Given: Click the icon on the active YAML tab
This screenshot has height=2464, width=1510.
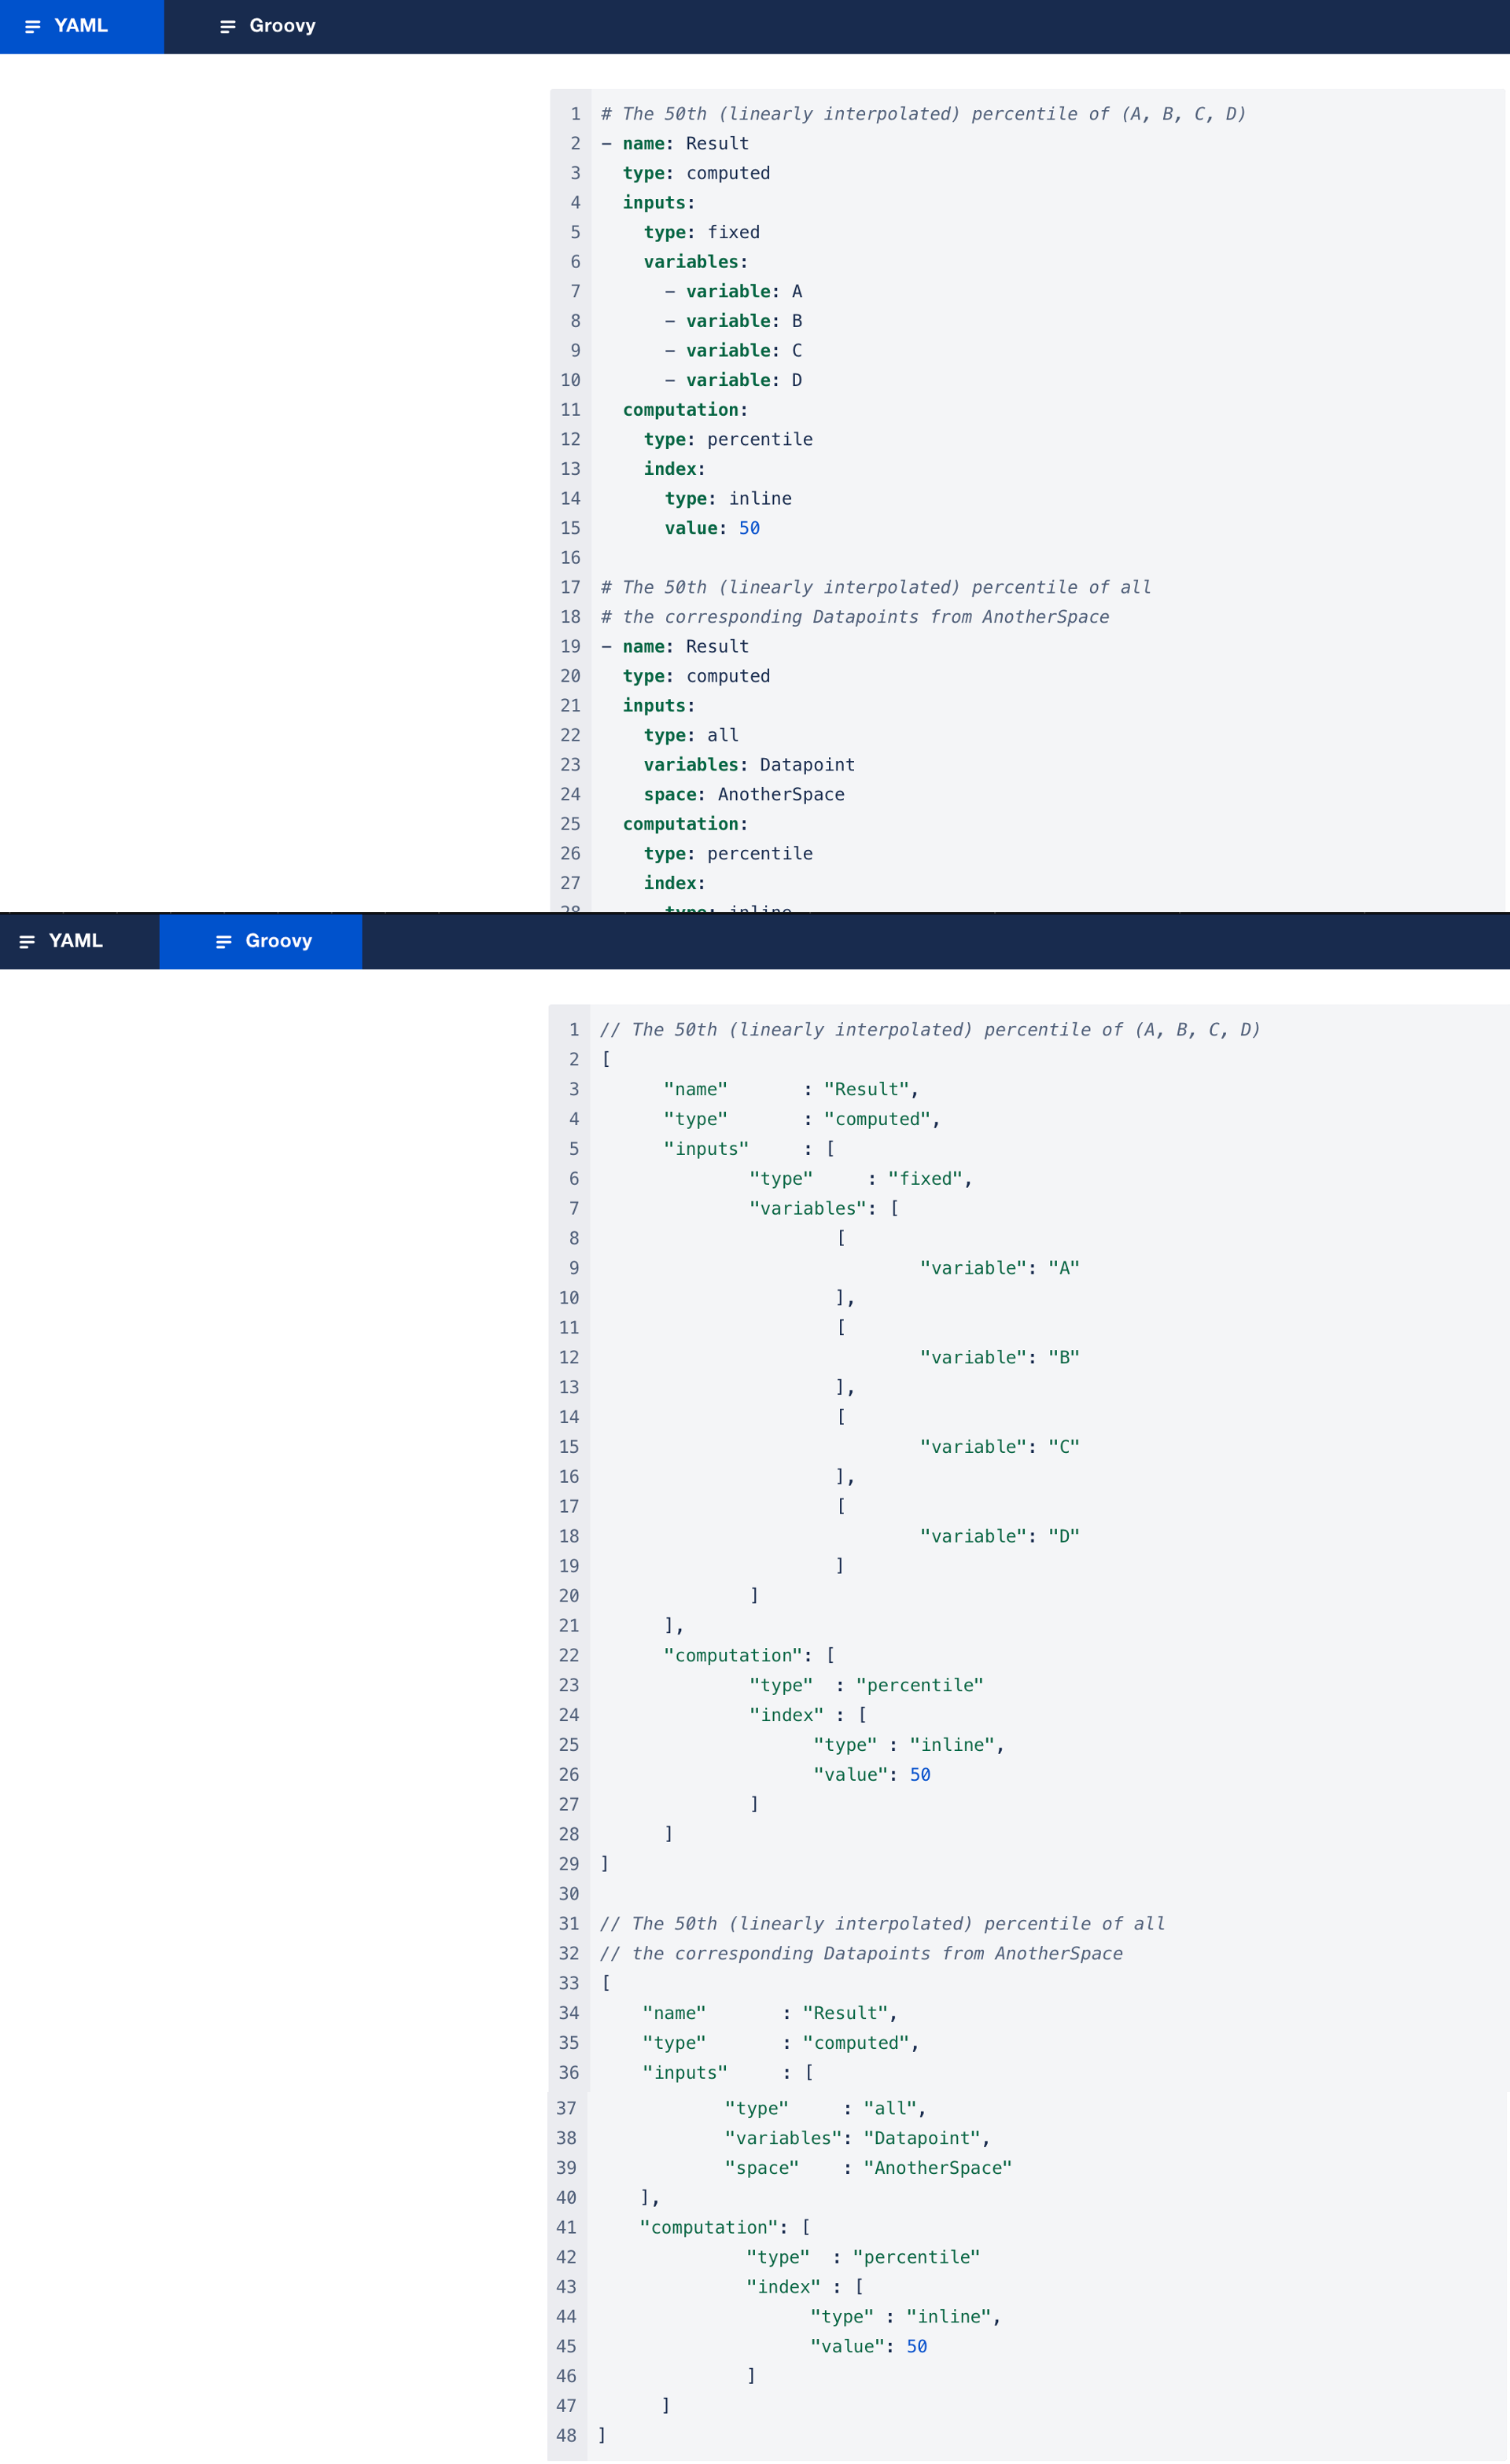Looking at the screenshot, I should pos(33,27).
